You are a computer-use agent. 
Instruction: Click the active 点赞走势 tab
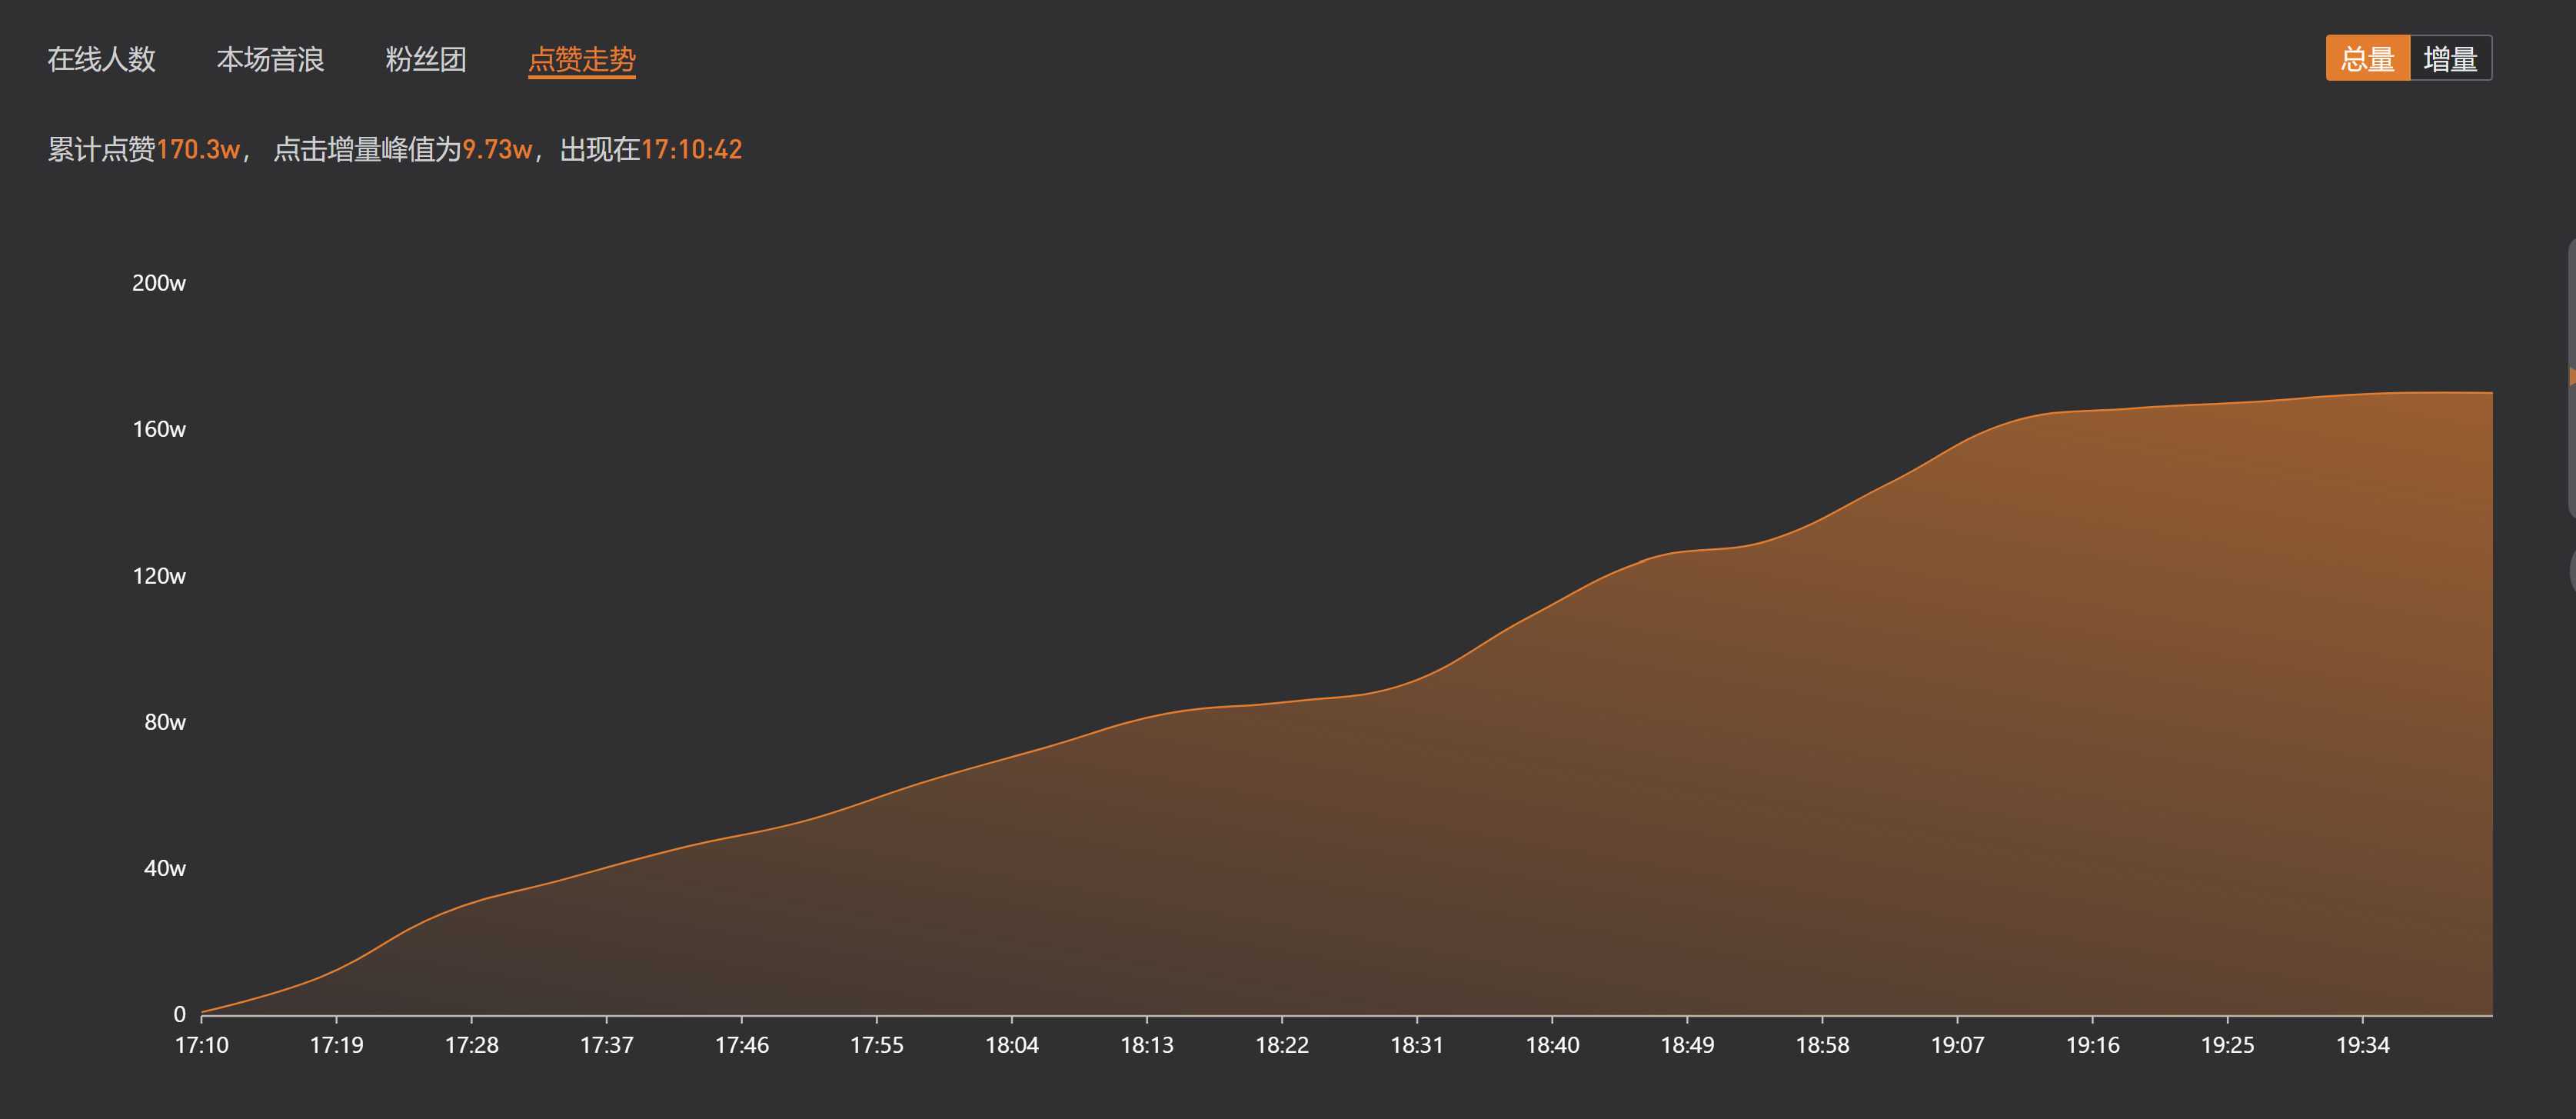[582, 59]
